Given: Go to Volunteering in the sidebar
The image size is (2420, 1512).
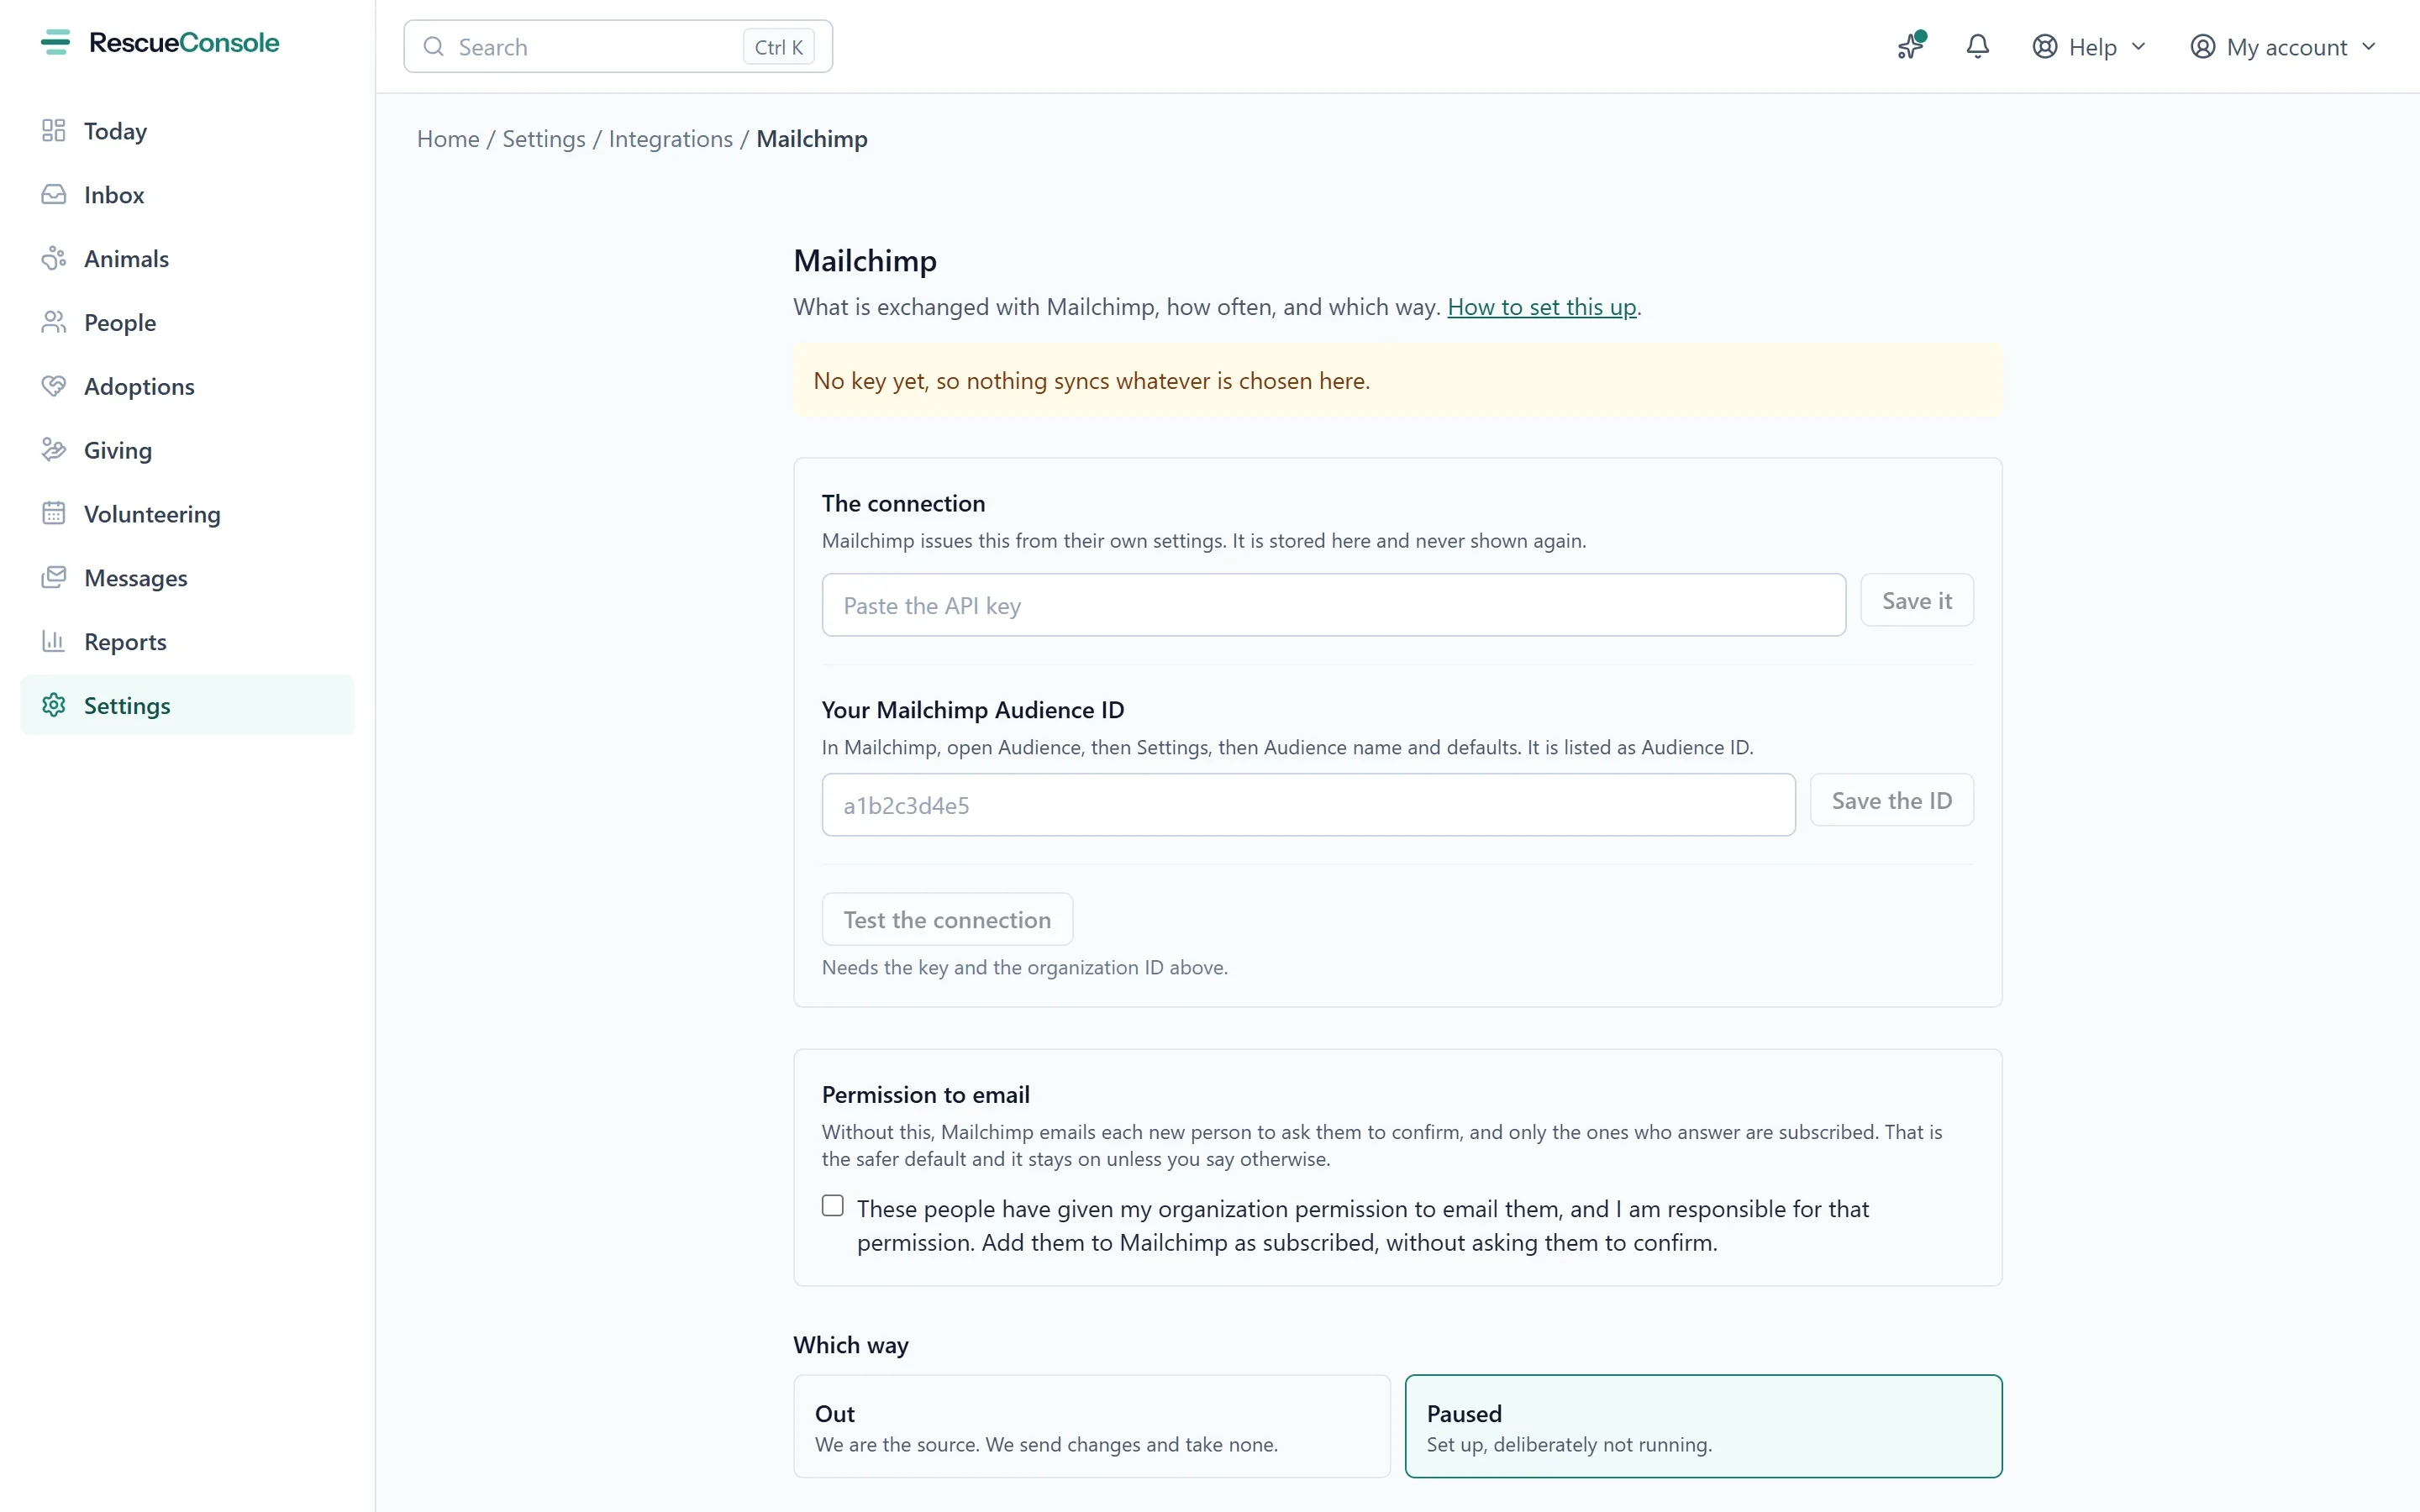Looking at the screenshot, I should coord(187,514).
